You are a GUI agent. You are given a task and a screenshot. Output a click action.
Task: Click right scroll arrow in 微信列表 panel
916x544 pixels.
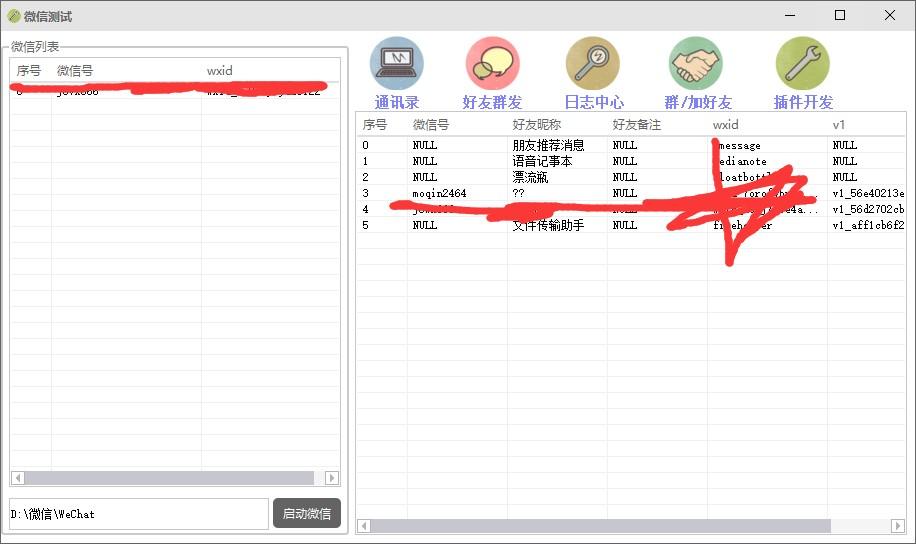[332, 478]
